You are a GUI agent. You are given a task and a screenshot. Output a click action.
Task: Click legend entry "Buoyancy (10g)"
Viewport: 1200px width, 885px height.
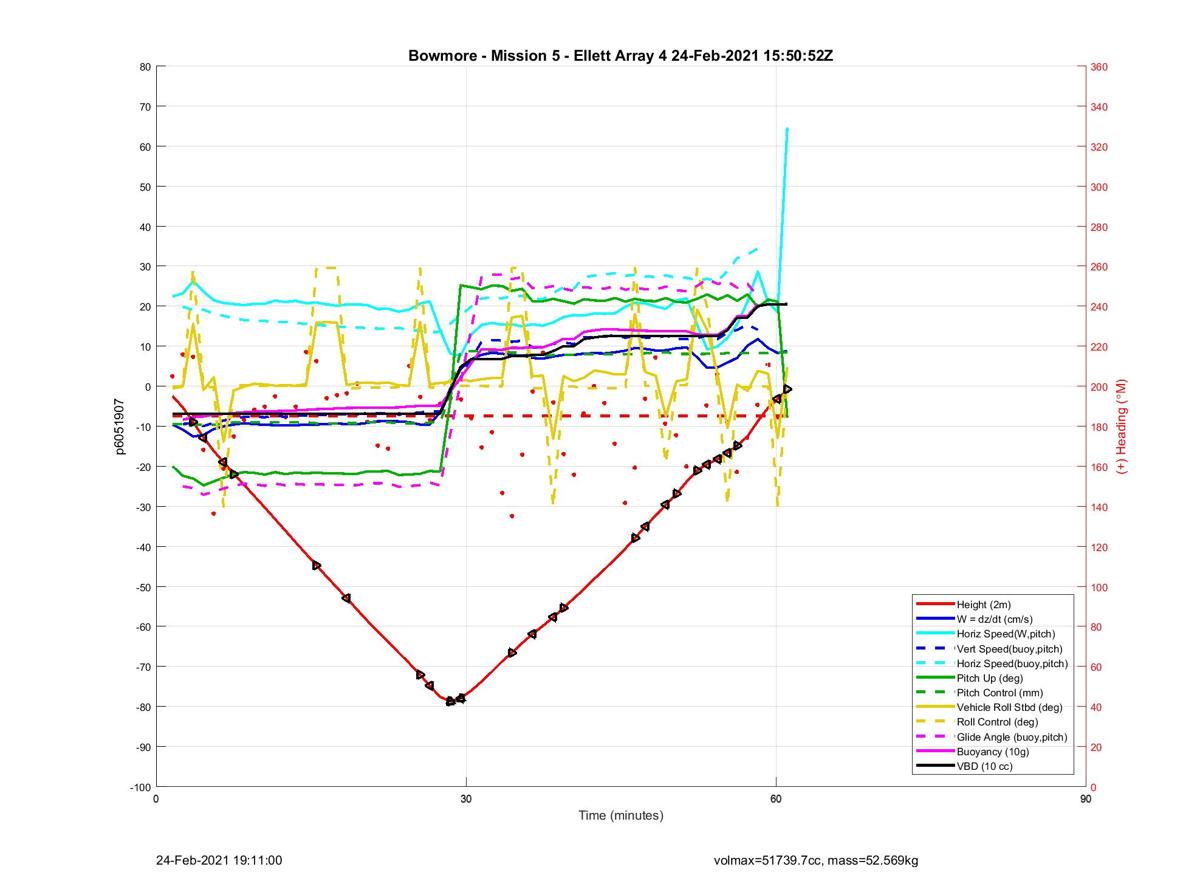click(994, 751)
